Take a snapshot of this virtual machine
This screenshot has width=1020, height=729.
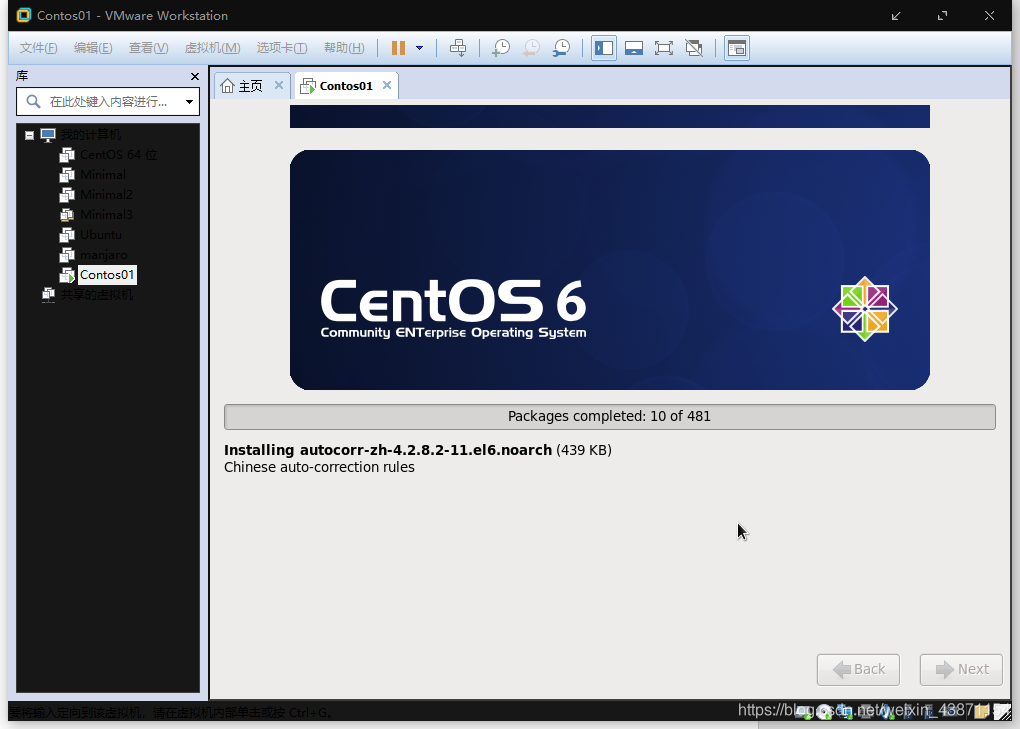[501, 48]
